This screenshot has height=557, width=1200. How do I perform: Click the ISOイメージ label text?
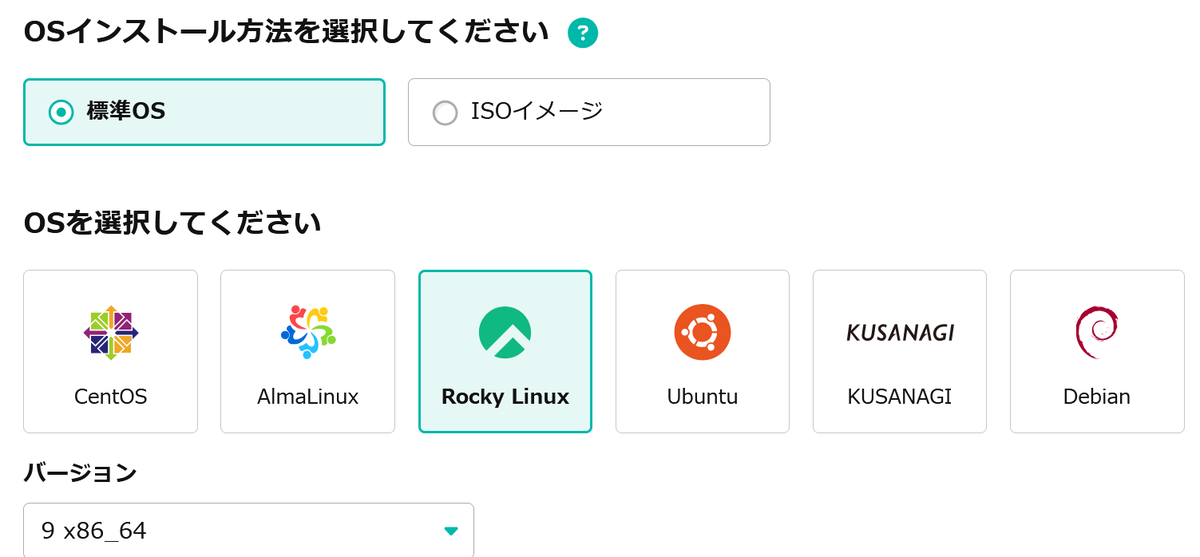click(538, 112)
